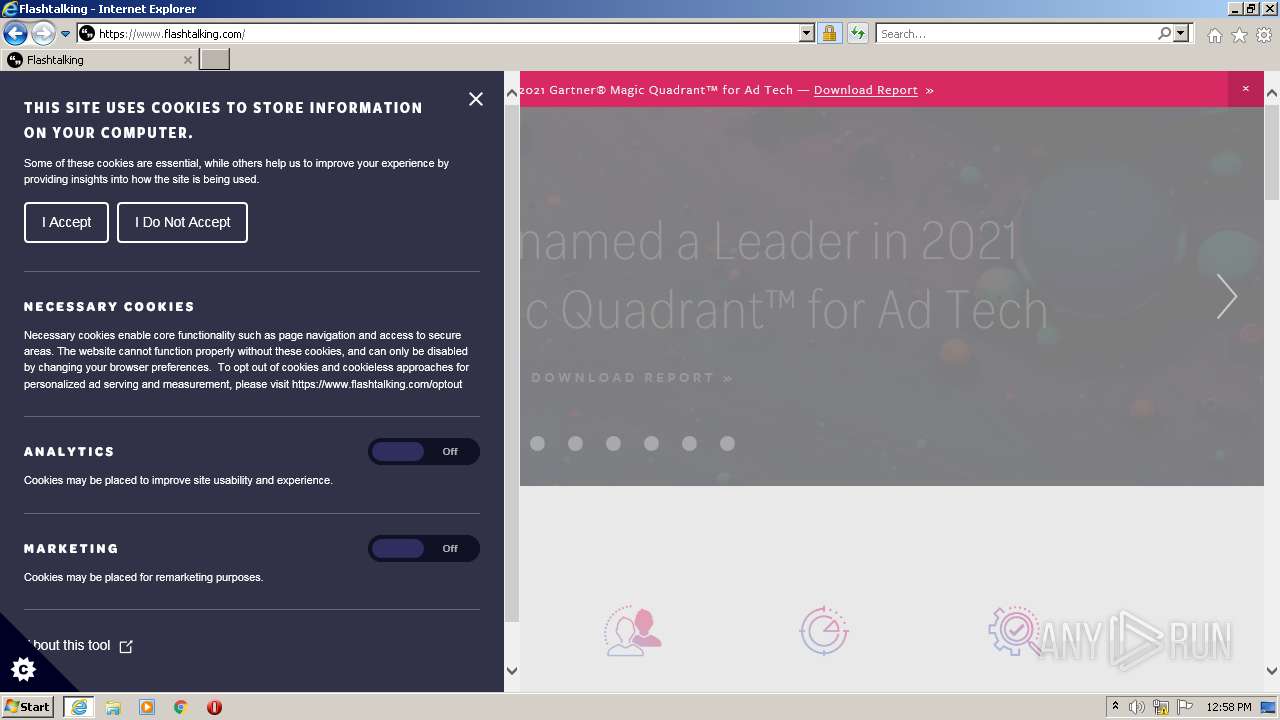
Task: Open the recent pages dropdown arrow
Action: click(x=65, y=34)
